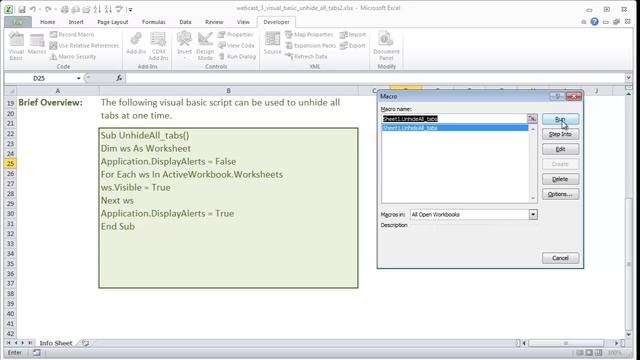Switch to the Insert ribbon tab
Viewport: 640px width, 360px height.
click(76, 22)
